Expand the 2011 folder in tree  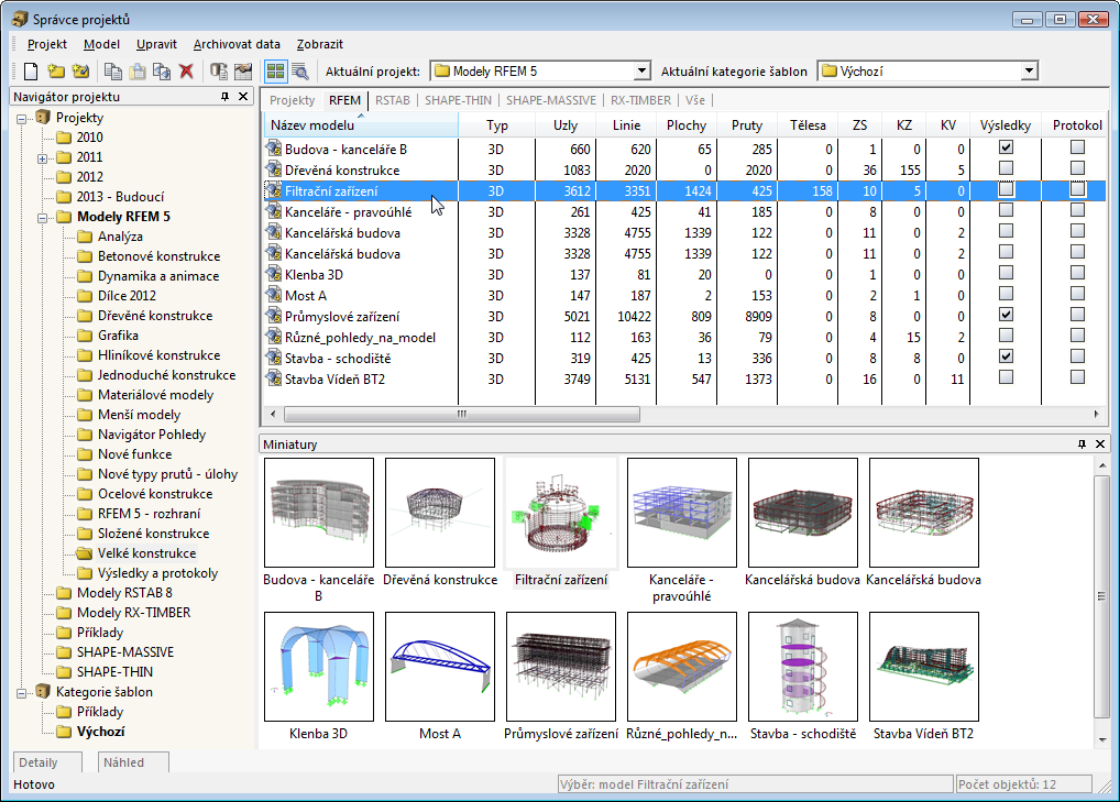click(42, 158)
